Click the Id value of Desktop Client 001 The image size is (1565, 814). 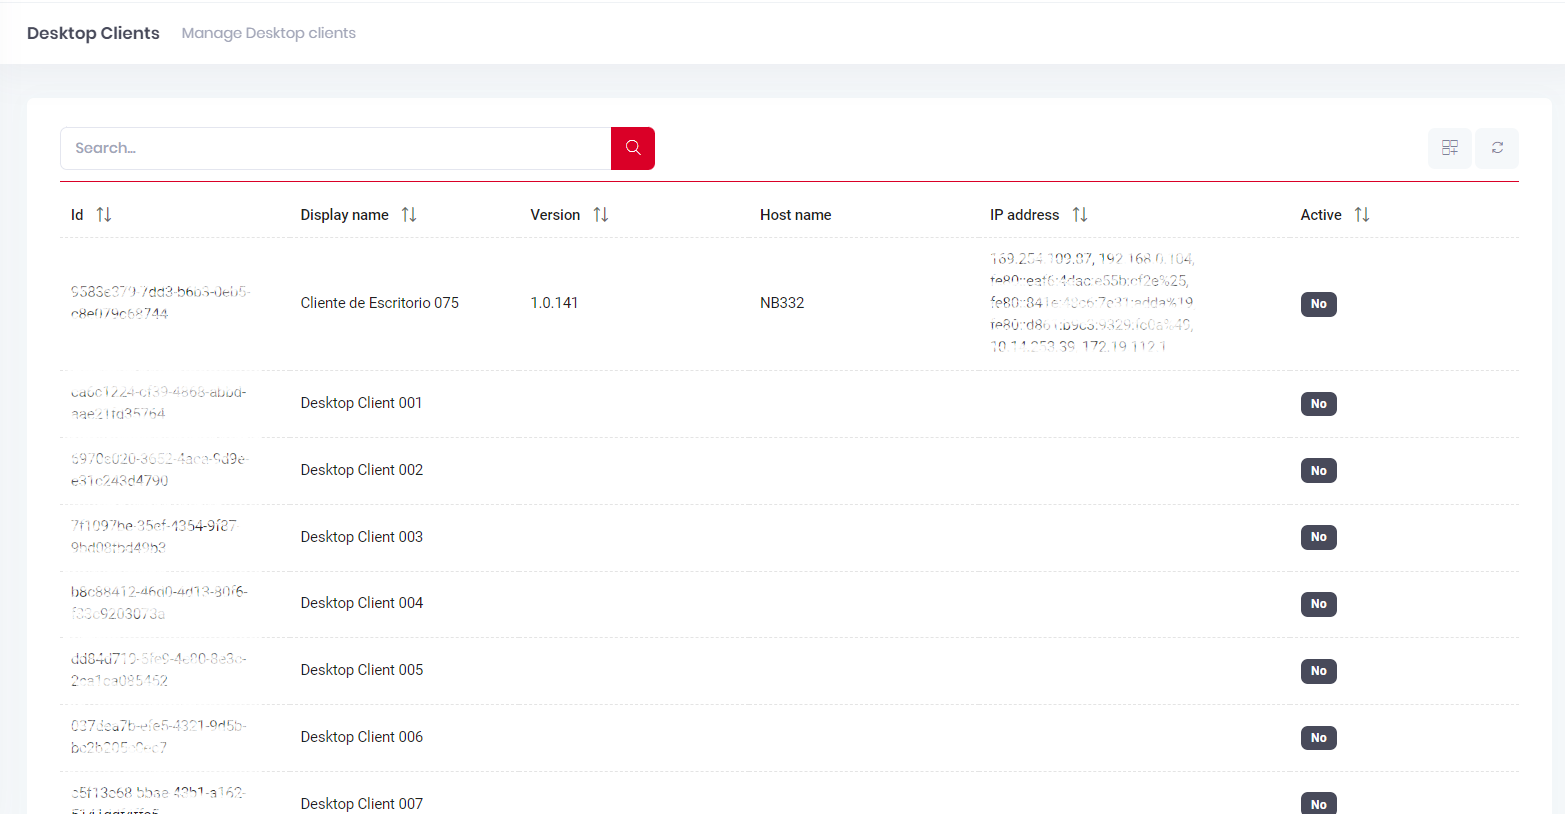coord(158,403)
